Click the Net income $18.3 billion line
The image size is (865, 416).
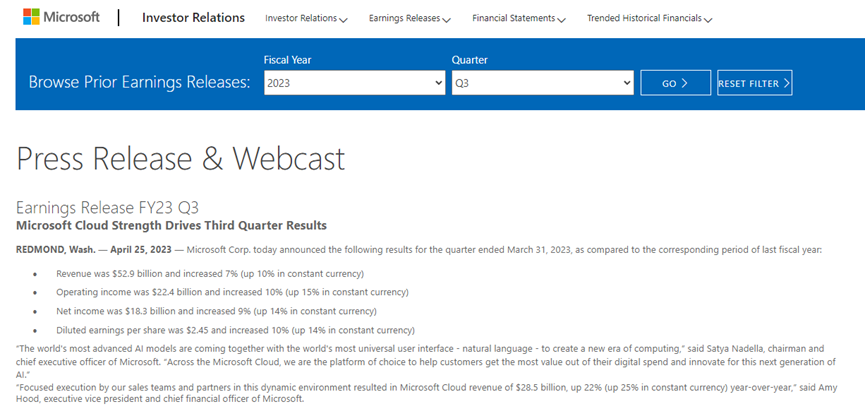click(216, 311)
